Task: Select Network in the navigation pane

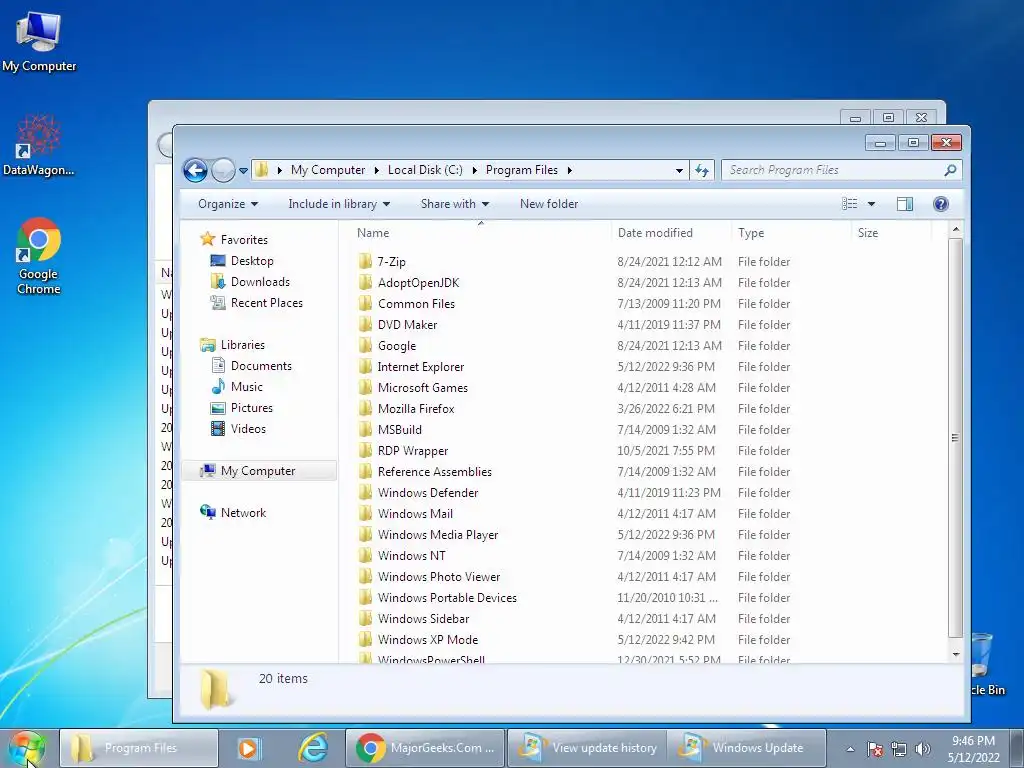Action: point(243,513)
